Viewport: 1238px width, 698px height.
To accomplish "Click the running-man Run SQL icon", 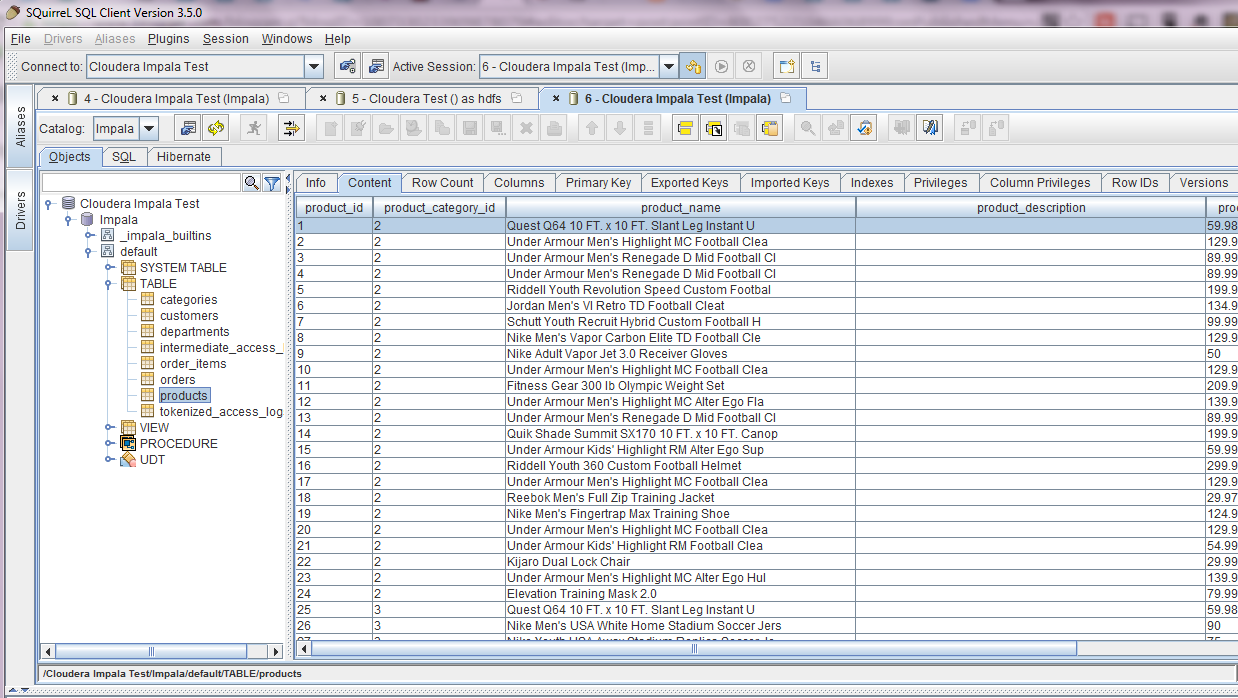I will [254, 128].
